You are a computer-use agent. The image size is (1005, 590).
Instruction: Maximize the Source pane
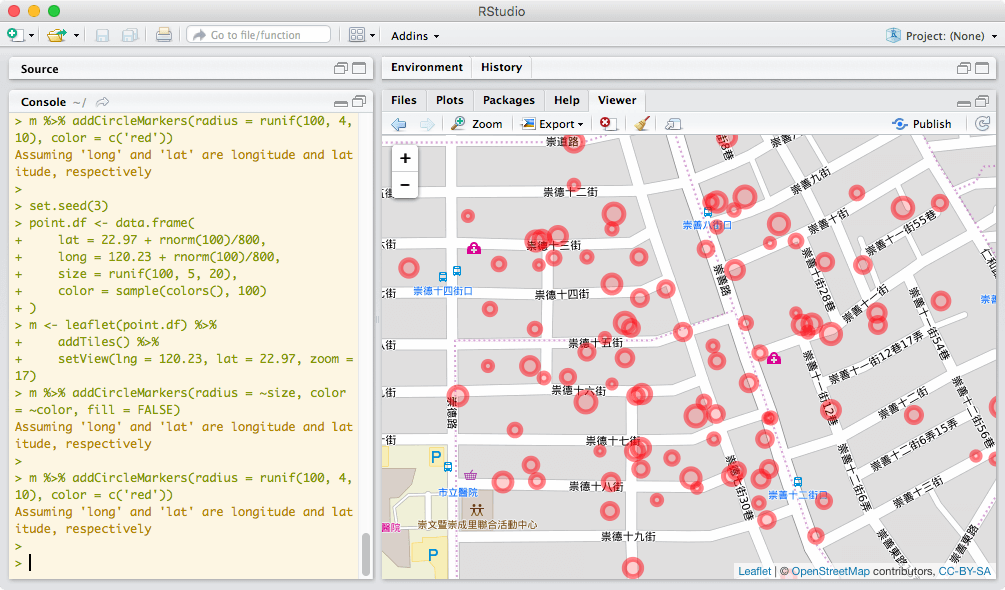coord(359,69)
